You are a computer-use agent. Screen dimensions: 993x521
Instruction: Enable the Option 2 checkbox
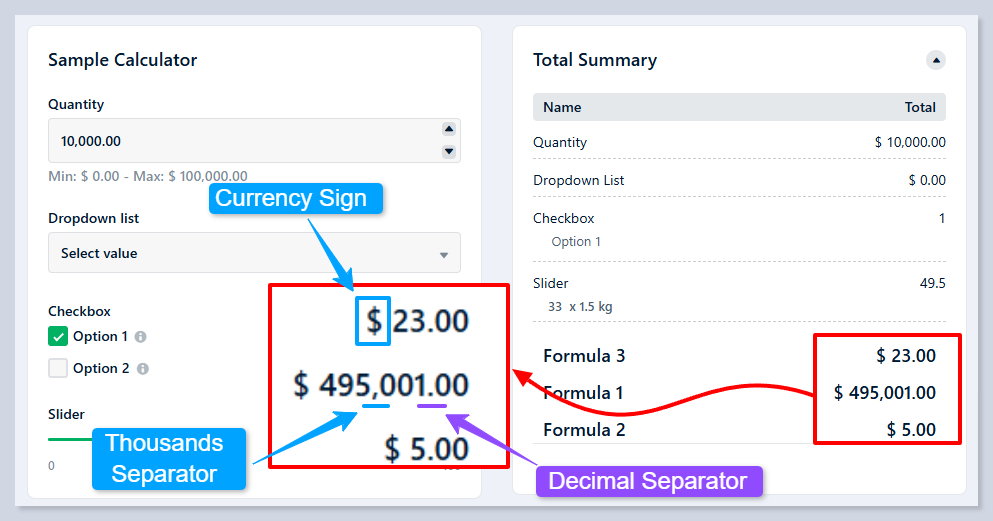[x=58, y=368]
